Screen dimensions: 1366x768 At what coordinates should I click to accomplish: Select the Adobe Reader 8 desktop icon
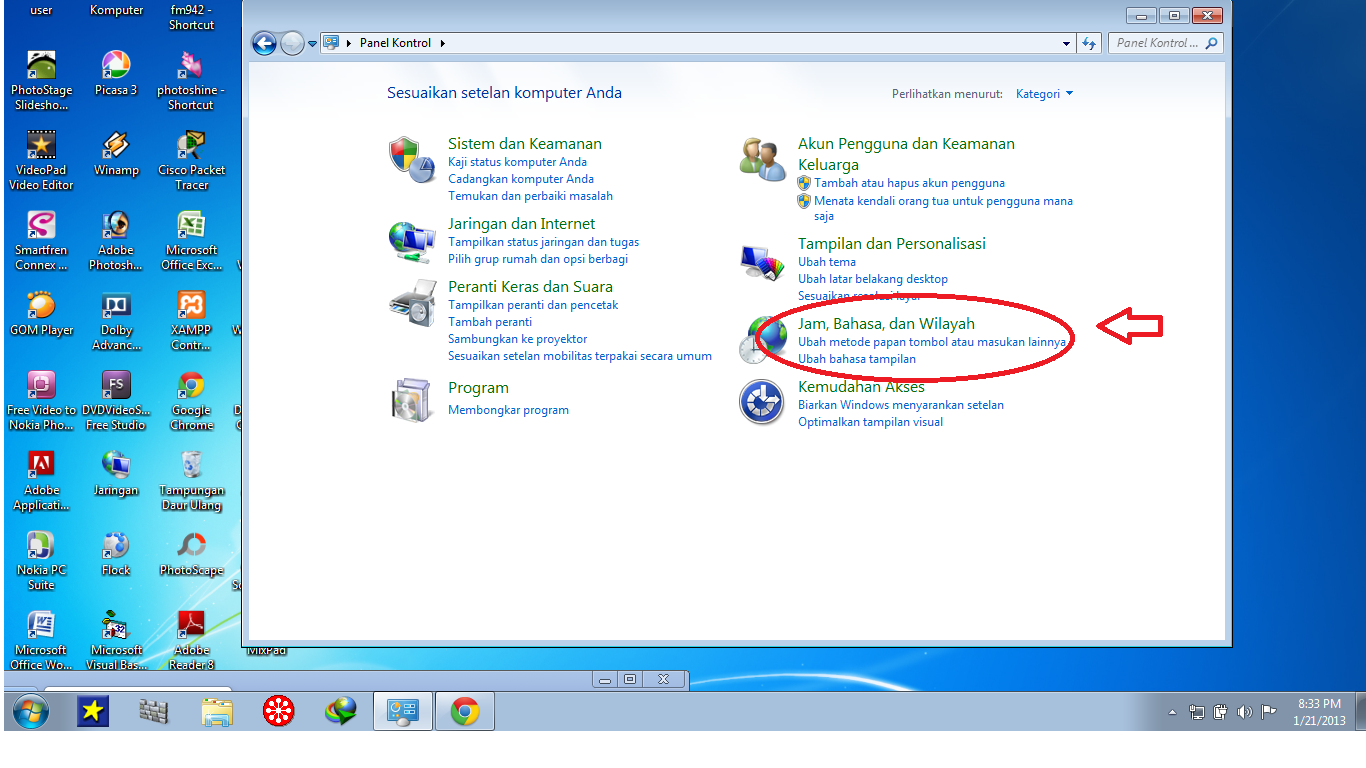(x=192, y=640)
